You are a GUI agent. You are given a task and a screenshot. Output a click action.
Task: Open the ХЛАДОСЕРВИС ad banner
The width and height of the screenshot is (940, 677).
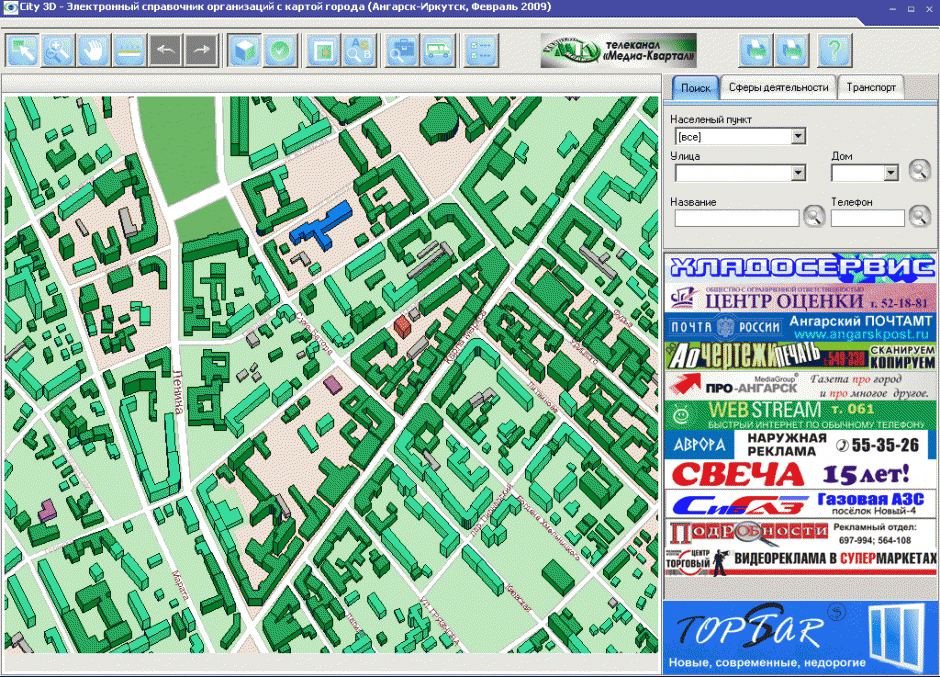pos(800,267)
